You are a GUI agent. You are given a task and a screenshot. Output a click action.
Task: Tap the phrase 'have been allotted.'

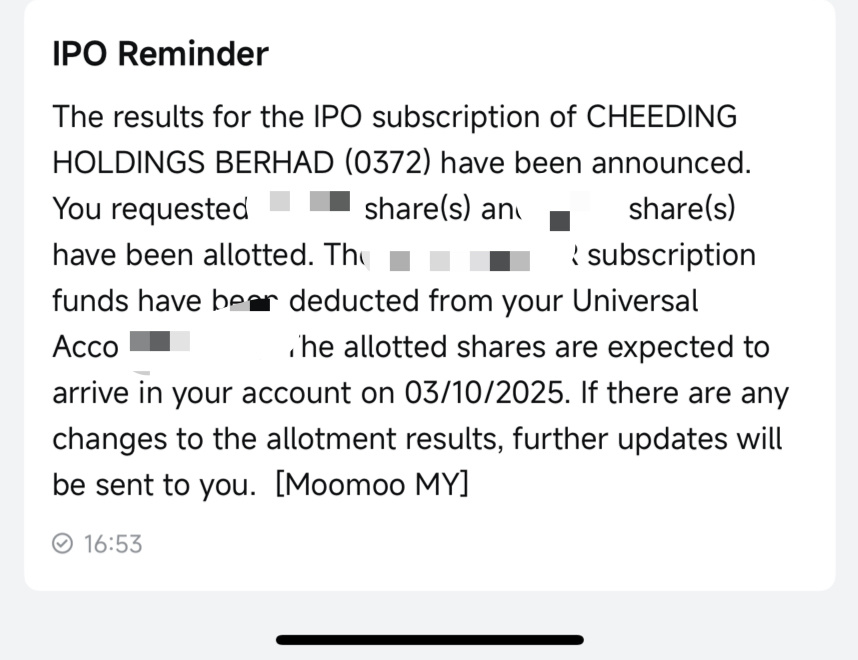[x=183, y=254]
